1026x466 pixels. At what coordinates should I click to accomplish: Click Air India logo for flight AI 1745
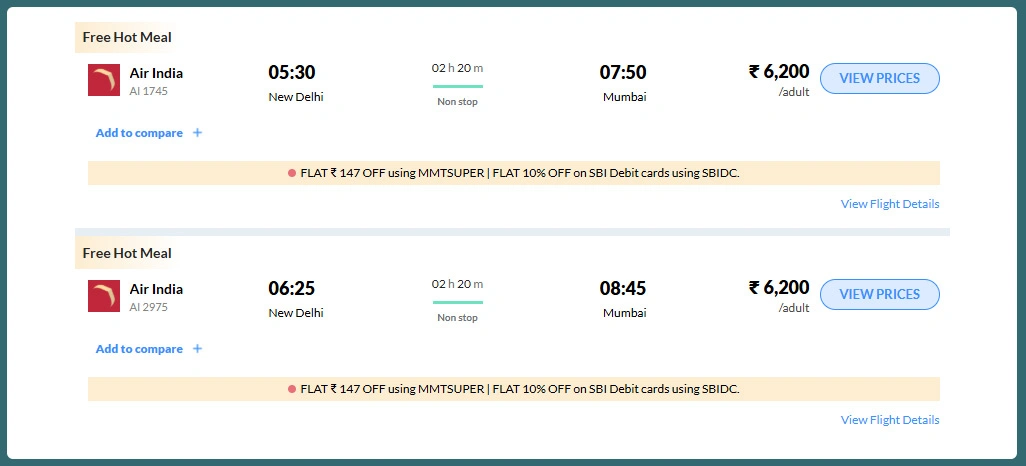click(104, 80)
